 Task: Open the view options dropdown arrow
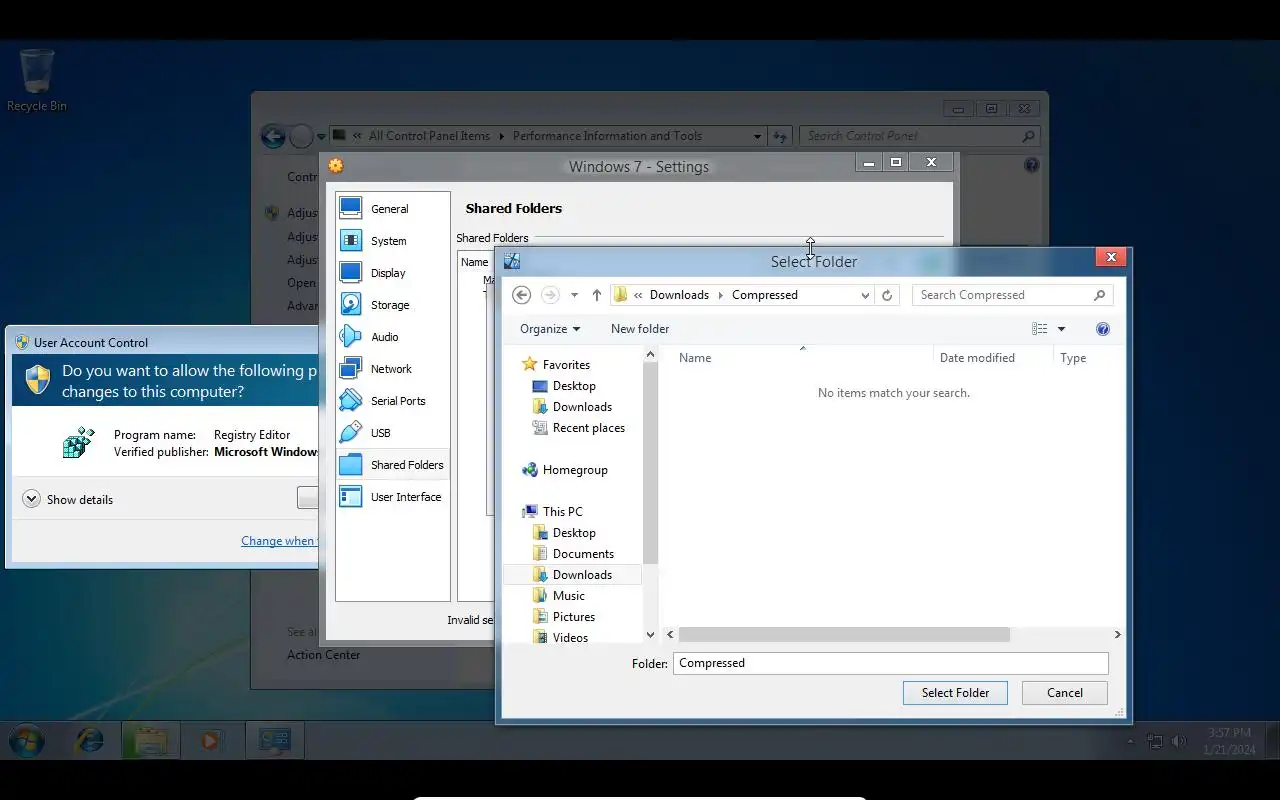pos(1061,329)
